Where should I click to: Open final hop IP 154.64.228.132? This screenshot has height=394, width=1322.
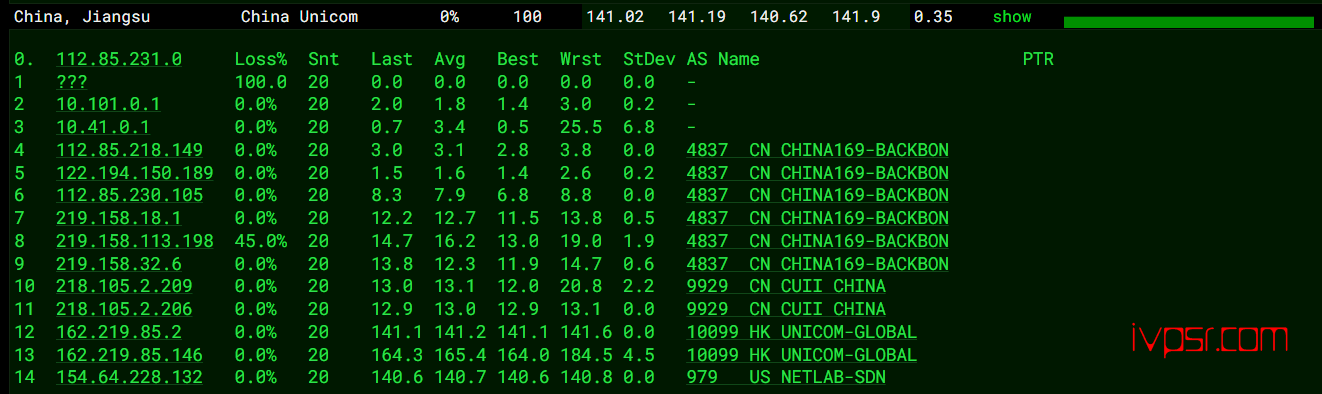tap(129, 378)
